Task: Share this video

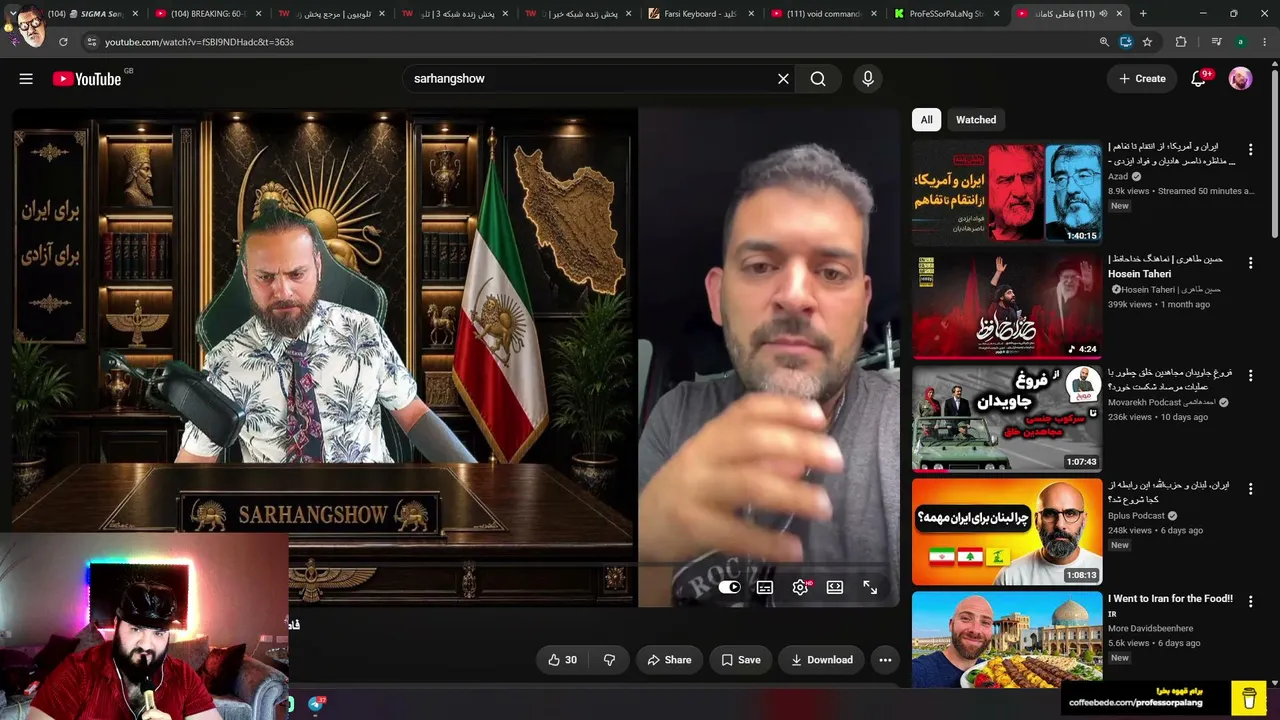Action: 669,660
